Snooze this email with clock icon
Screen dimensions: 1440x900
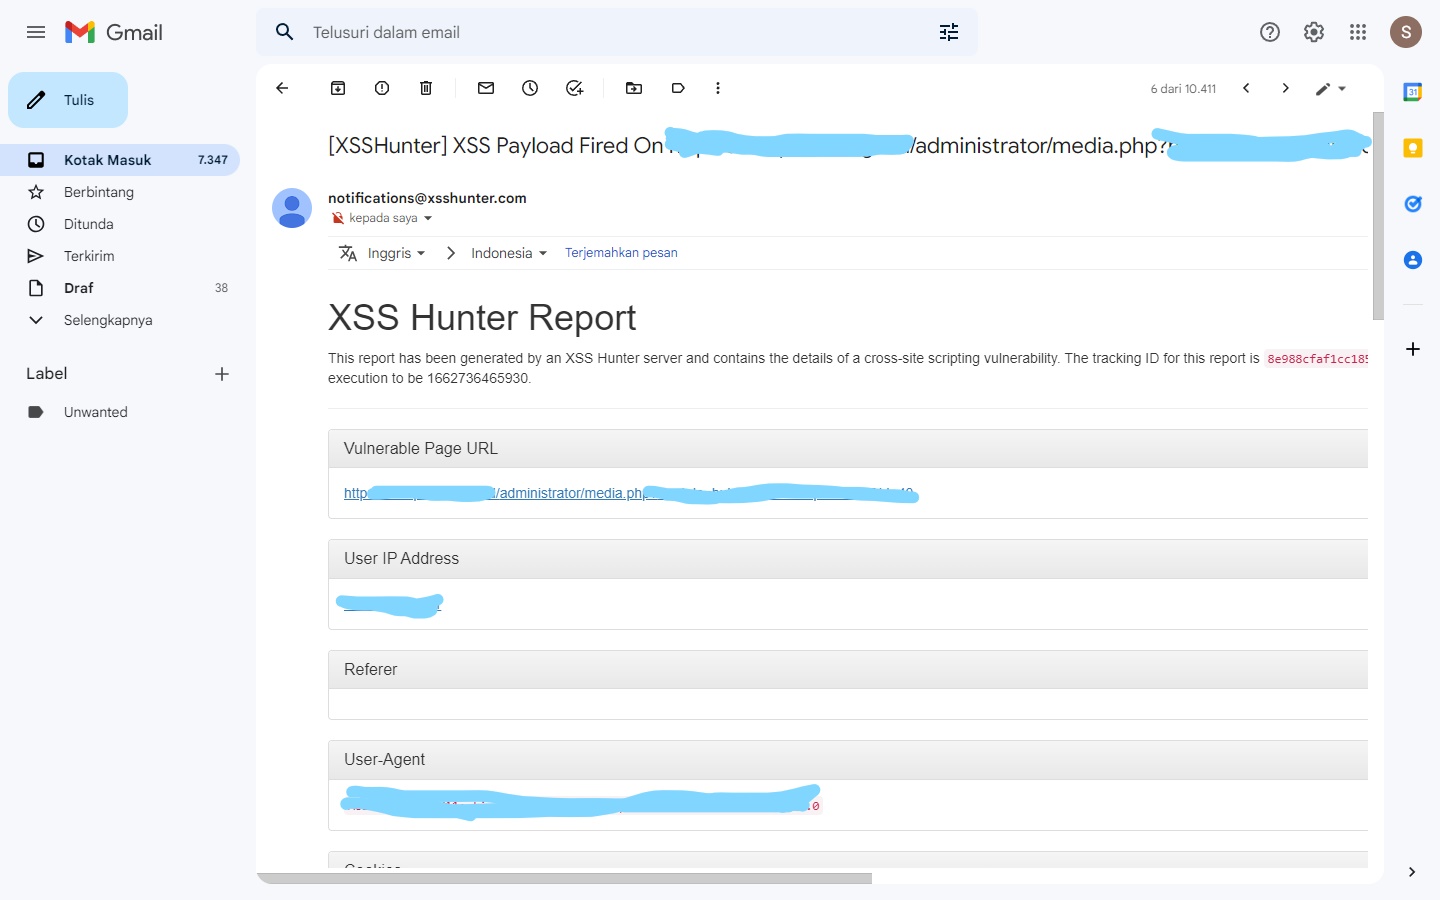530,88
